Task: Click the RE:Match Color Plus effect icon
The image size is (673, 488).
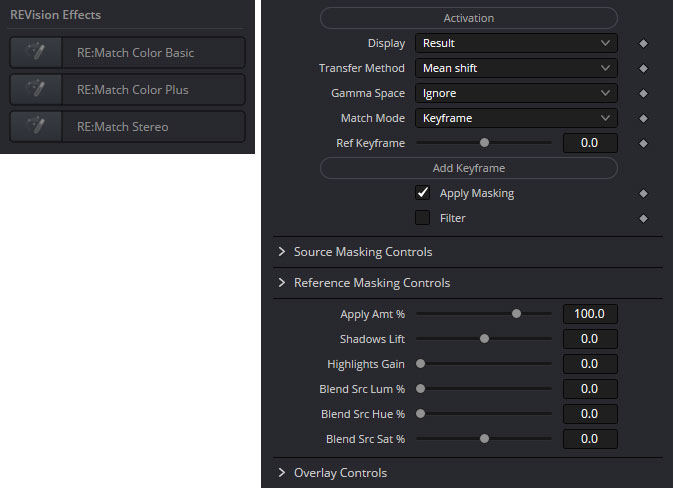Action: coord(36,89)
